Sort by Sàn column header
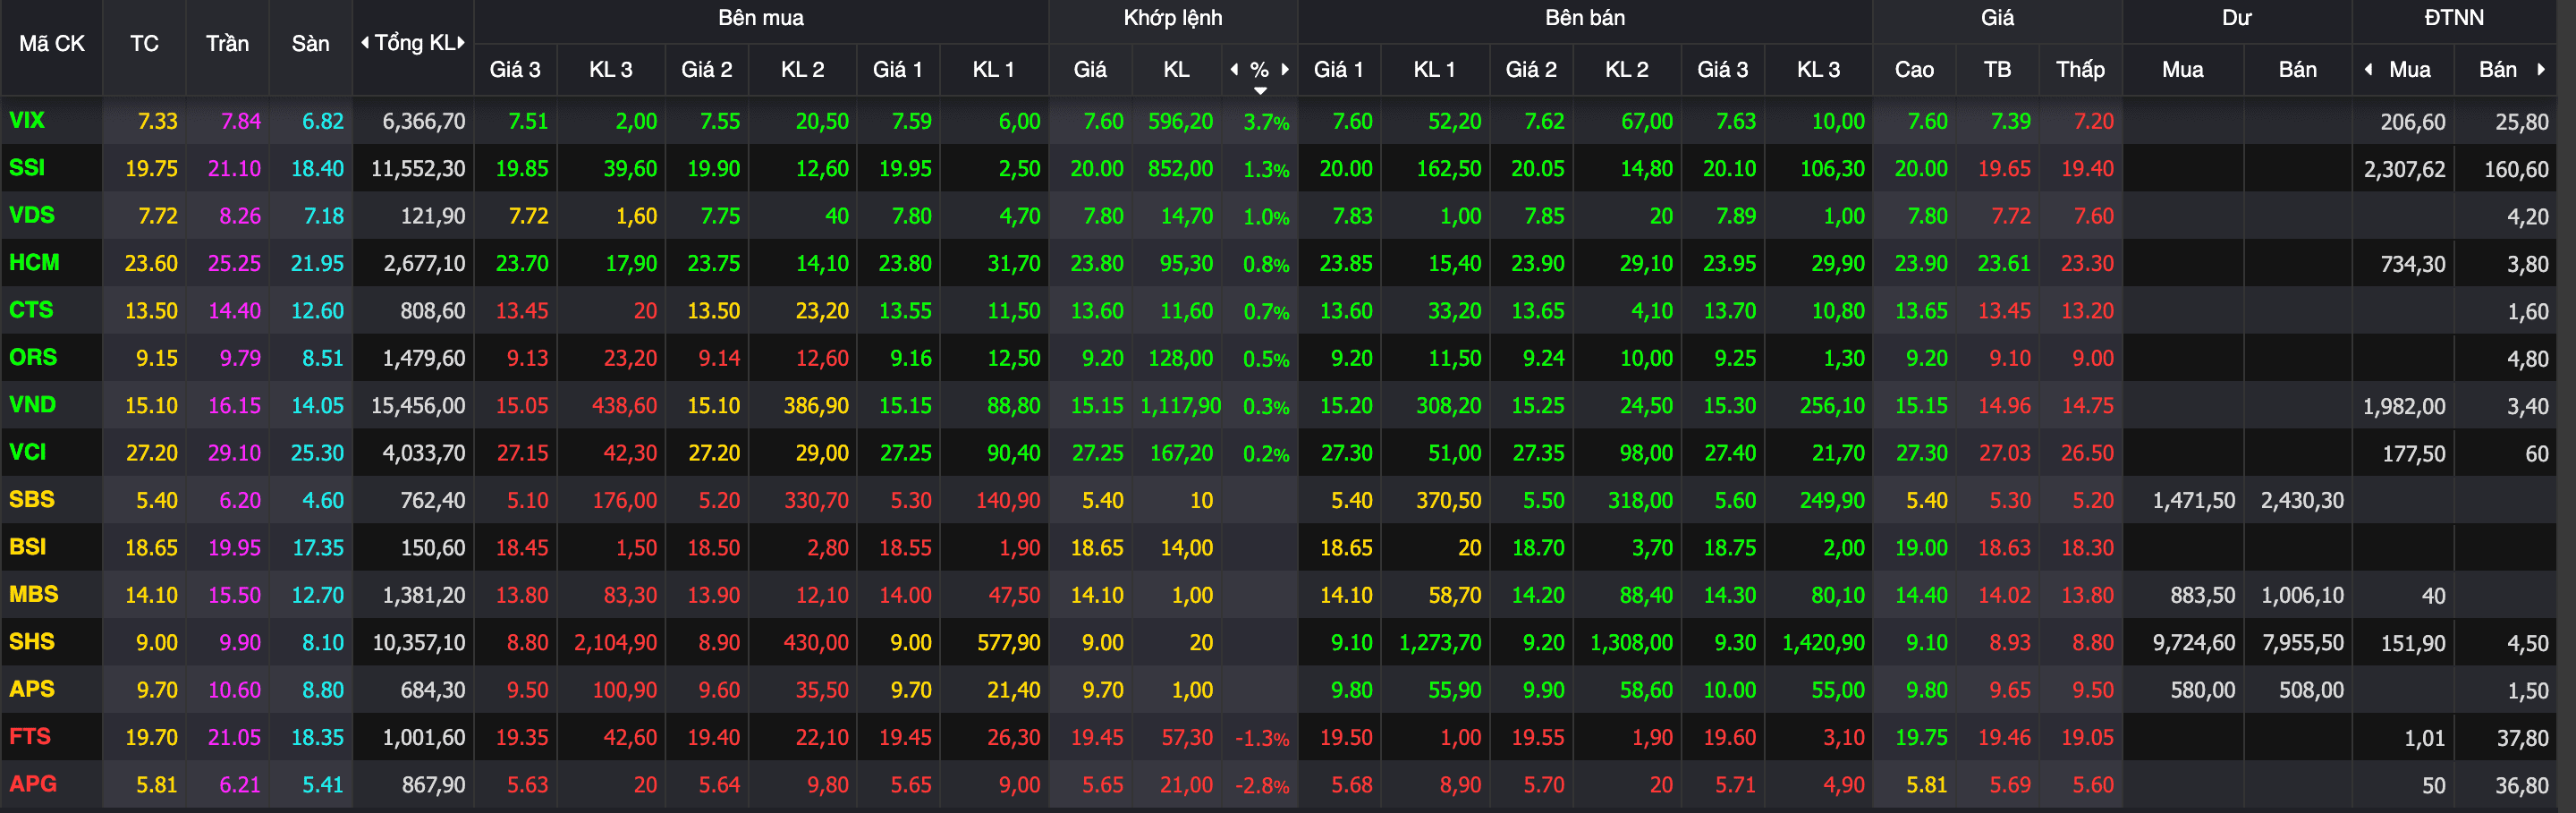The height and width of the screenshot is (813, 2576). pyautogui.click(x=310, y=44)
